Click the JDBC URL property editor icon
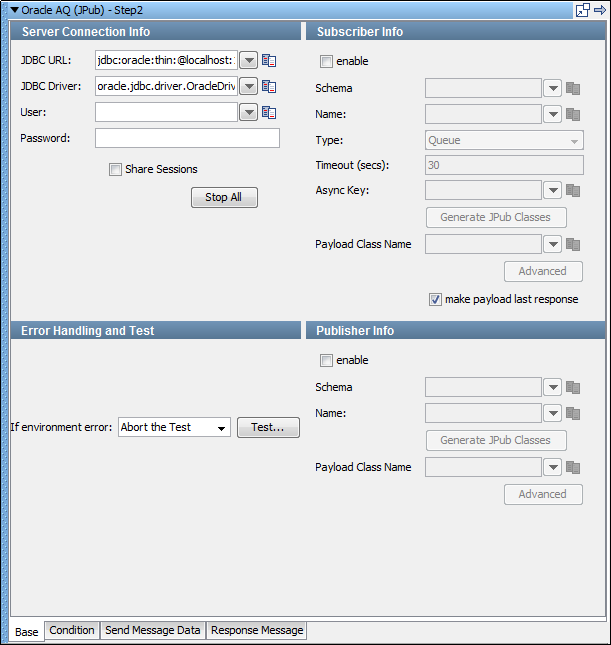This screenshot has width=611, height=645. coord(269,60)
